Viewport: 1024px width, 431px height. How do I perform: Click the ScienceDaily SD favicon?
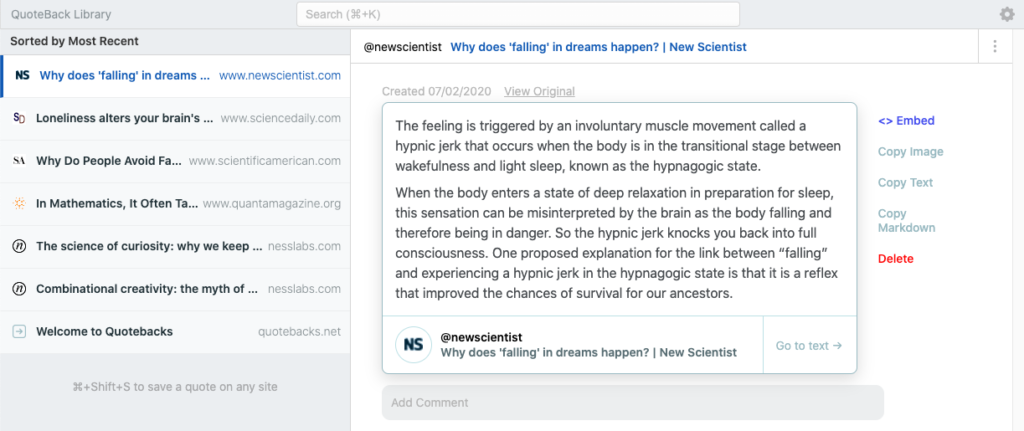click(19, 118)
